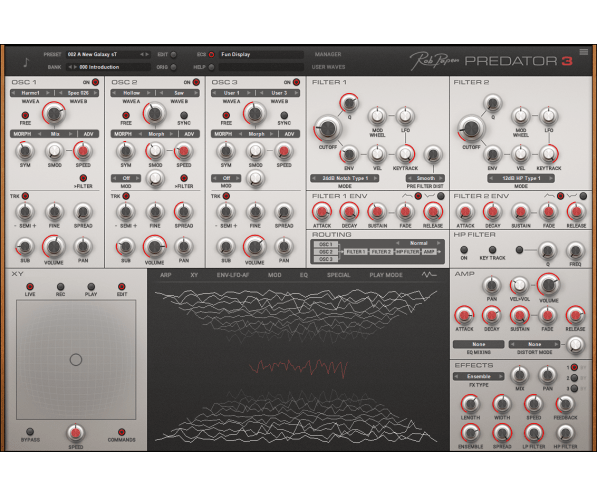Viewport: 597px width, 497px height.
Task: Toggle OSC 3 ON button
Action: [x=296, y=82]
